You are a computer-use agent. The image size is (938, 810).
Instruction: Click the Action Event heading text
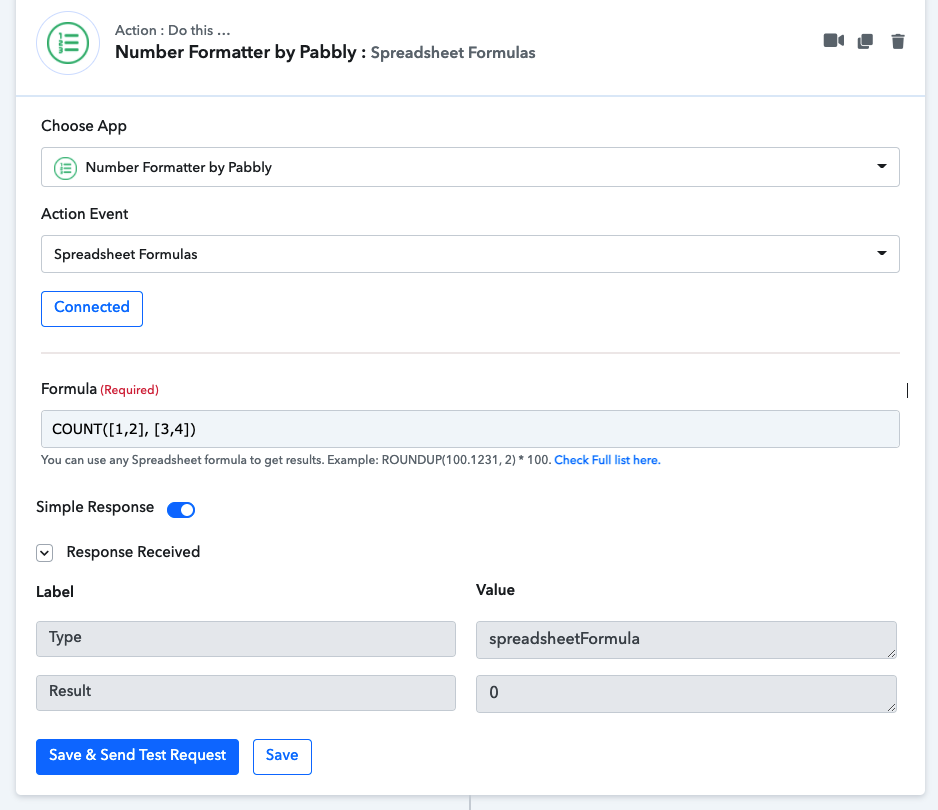tap(84, 214)
